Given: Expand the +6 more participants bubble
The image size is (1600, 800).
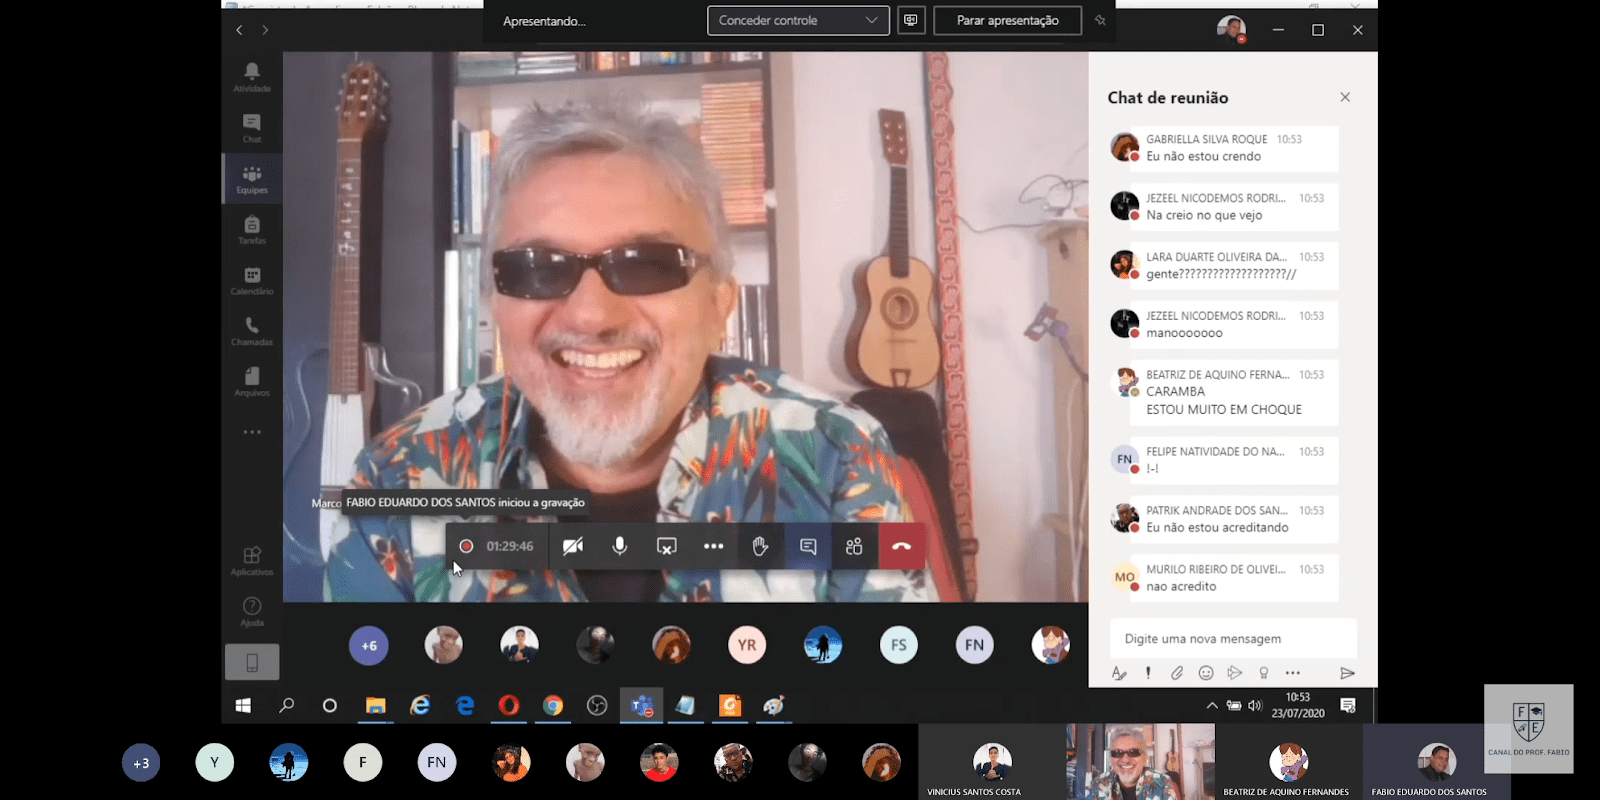Looking at the screenshot, I should pos(369,646).
